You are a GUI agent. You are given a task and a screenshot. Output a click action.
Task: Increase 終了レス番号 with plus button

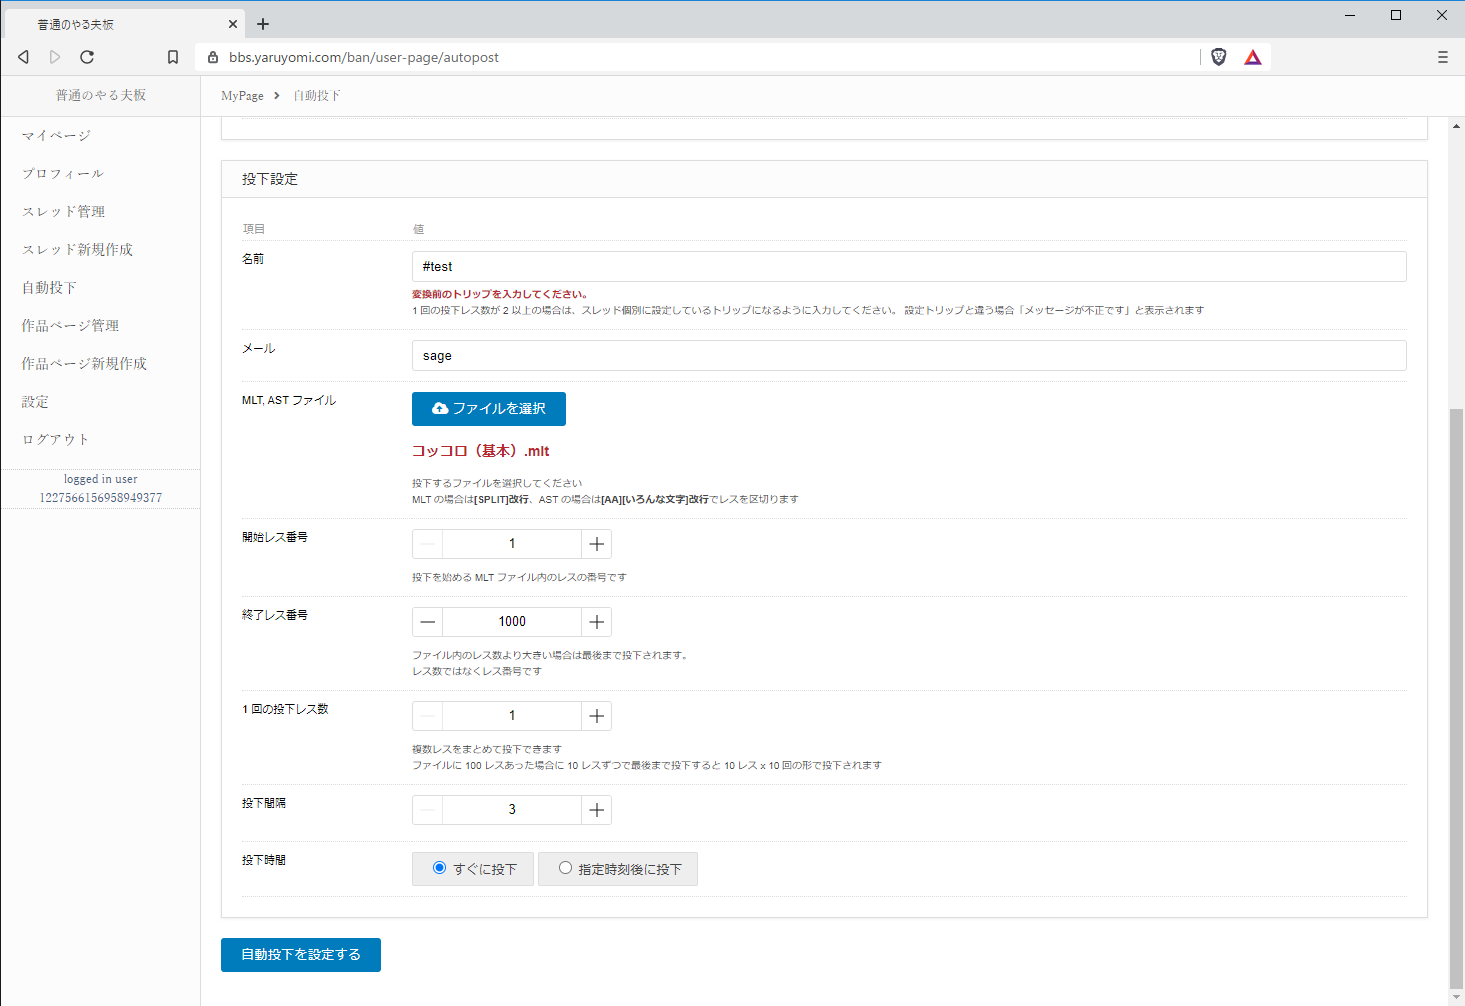(x=597, y=622)
